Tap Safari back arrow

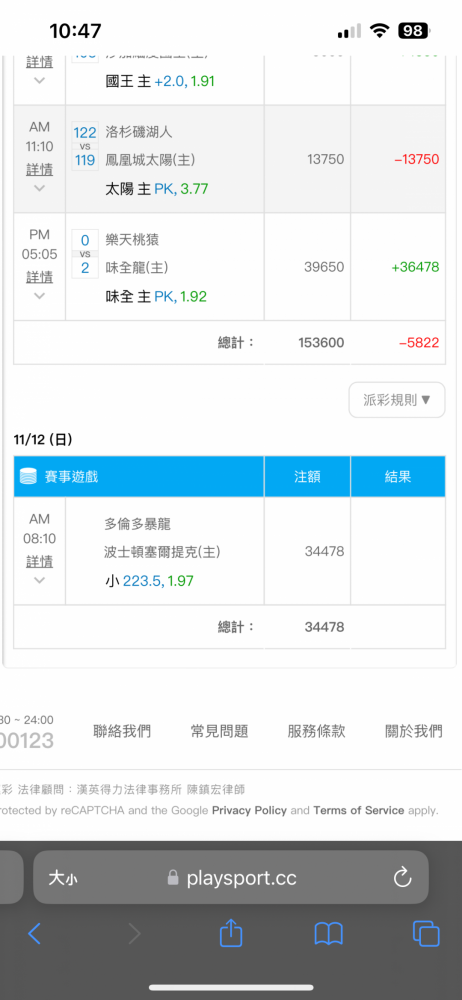click(x=34, y=934)
